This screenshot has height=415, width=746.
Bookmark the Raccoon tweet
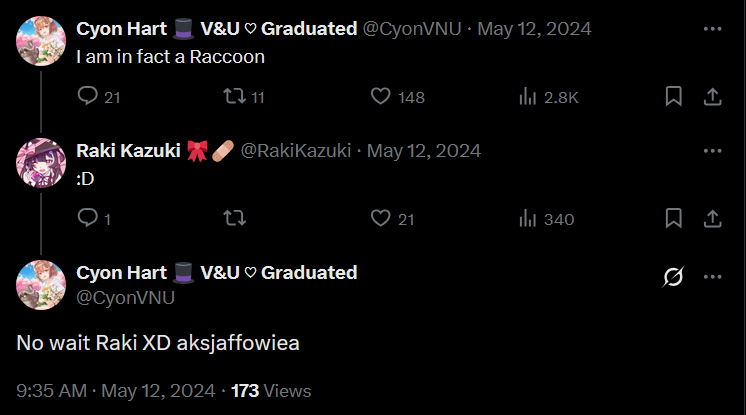point(674,97)
